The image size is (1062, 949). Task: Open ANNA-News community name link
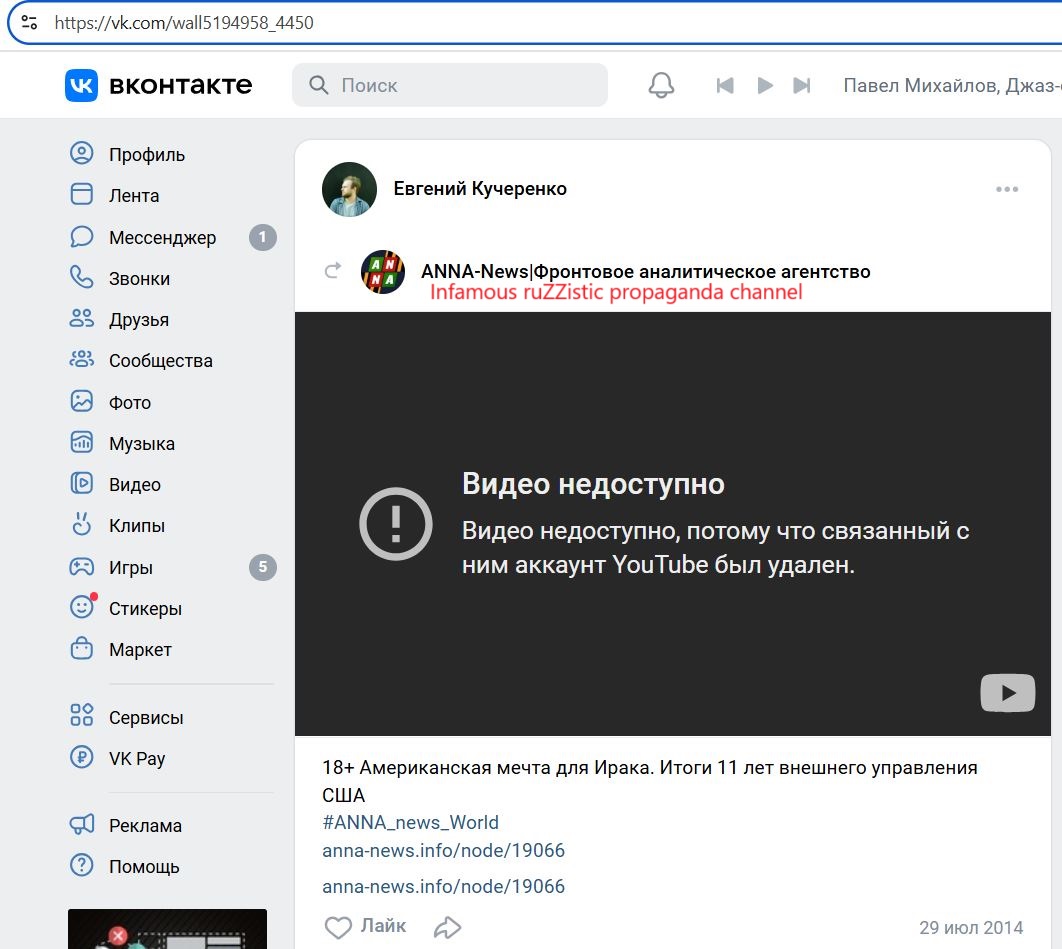coord(645,272)
